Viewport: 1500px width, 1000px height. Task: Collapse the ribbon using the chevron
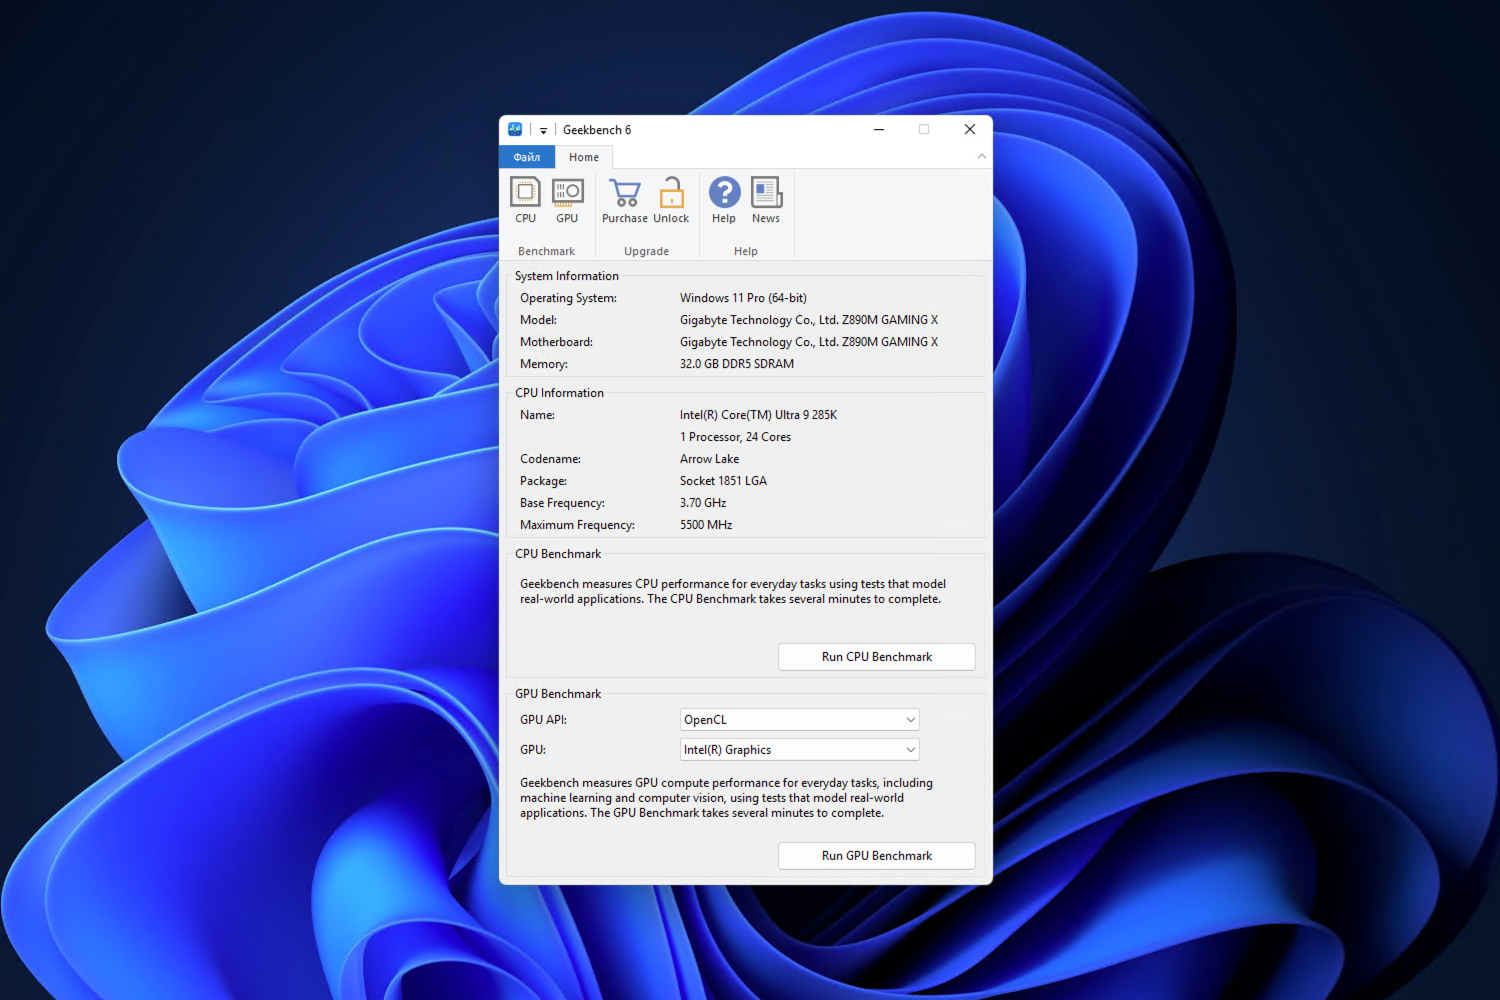tap(981, 156)
